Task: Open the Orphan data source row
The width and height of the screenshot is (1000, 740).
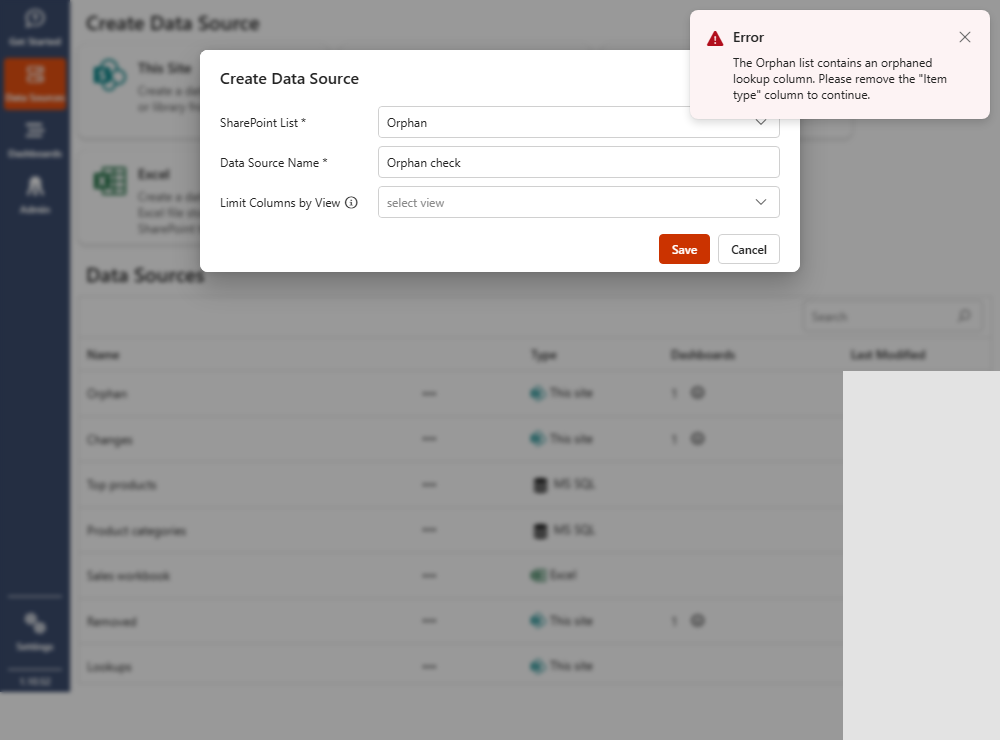Action: 107,394
